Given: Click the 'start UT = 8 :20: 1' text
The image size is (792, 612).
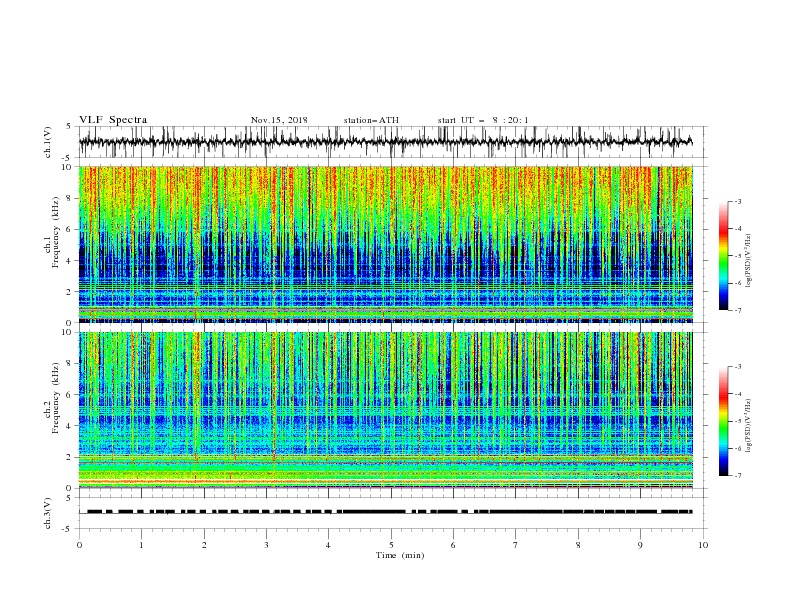Looking at the screenshot, I should (x=483, y=120).
